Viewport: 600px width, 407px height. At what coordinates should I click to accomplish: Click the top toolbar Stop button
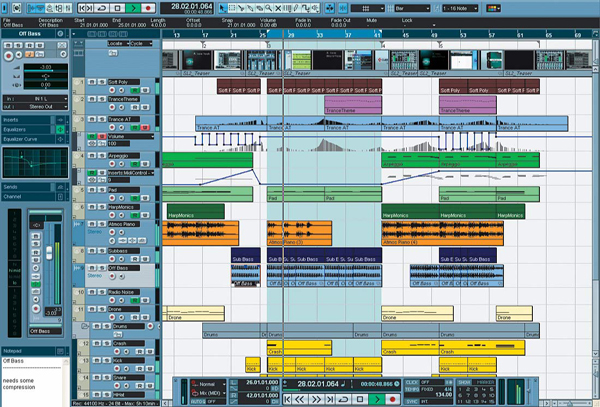click(118, 8)
